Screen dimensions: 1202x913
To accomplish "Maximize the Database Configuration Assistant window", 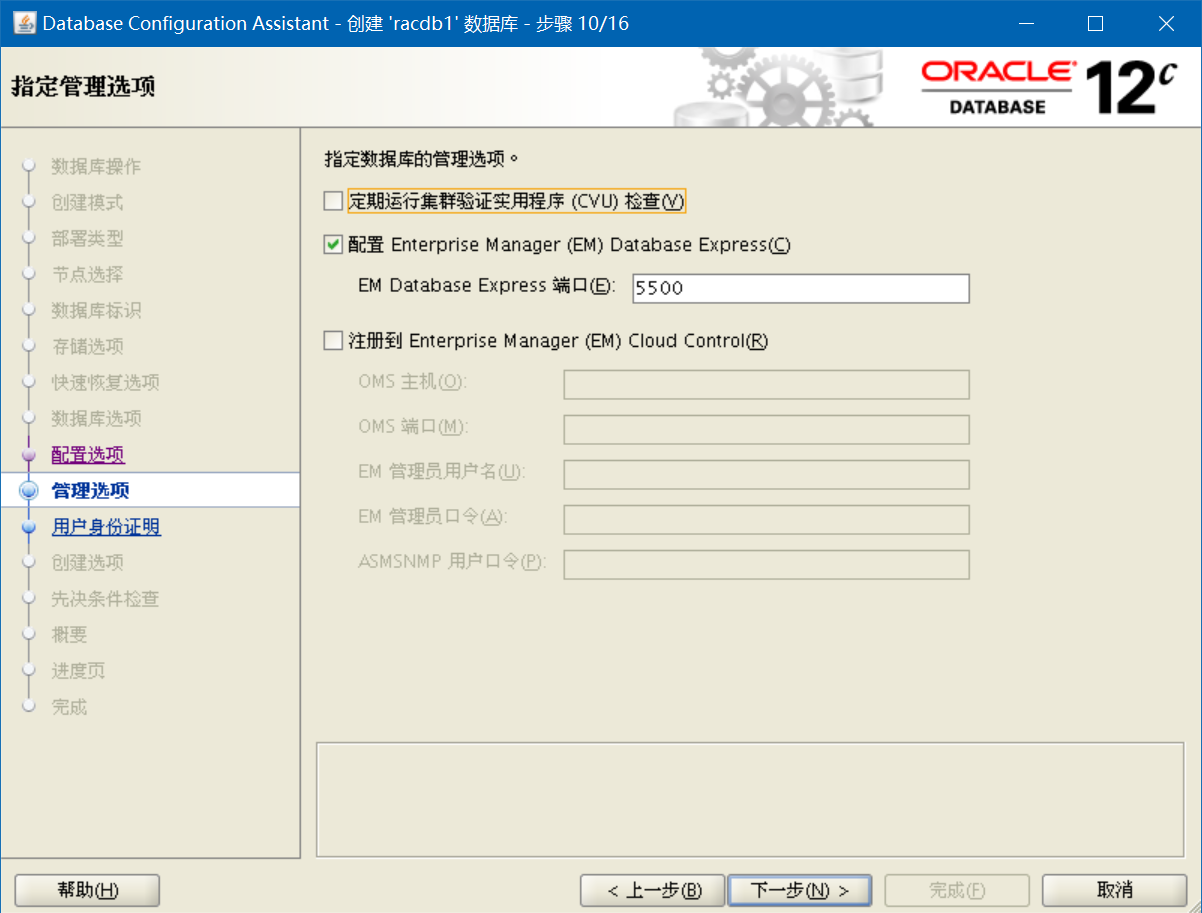I will 1095,23.
